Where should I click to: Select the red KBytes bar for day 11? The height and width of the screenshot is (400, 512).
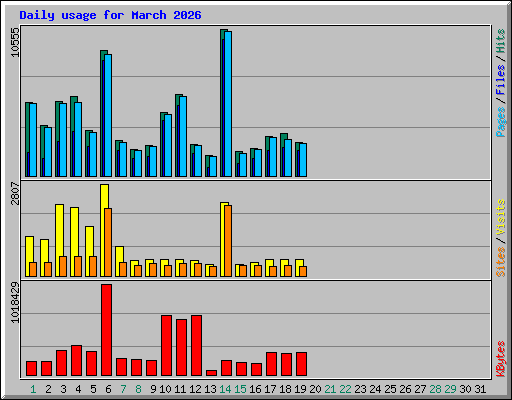(181, 348)
